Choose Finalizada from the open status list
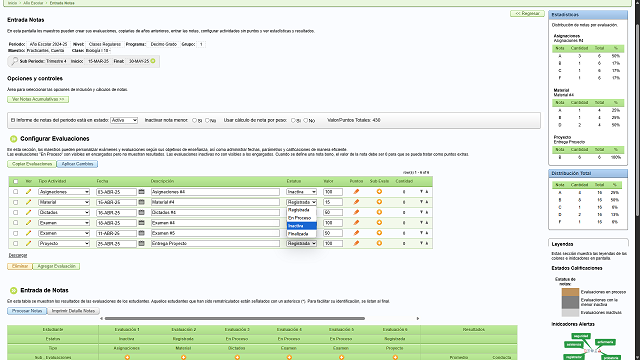This screenshot has width=640, height=360. (301, 234)
